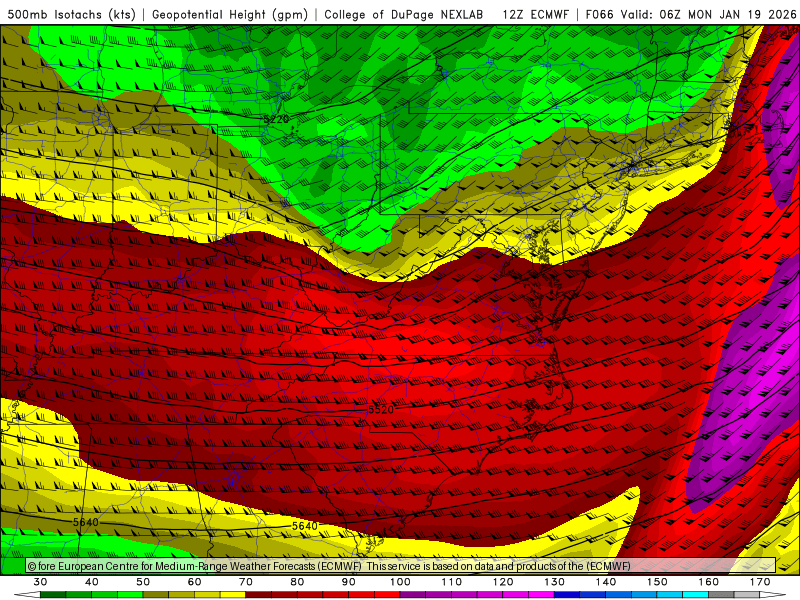Image resolution: width=800 pixels, height=600 pixels.
Task: Click the 60 kts color scale label
Action: pyautogui.click(x=194, y=582)
